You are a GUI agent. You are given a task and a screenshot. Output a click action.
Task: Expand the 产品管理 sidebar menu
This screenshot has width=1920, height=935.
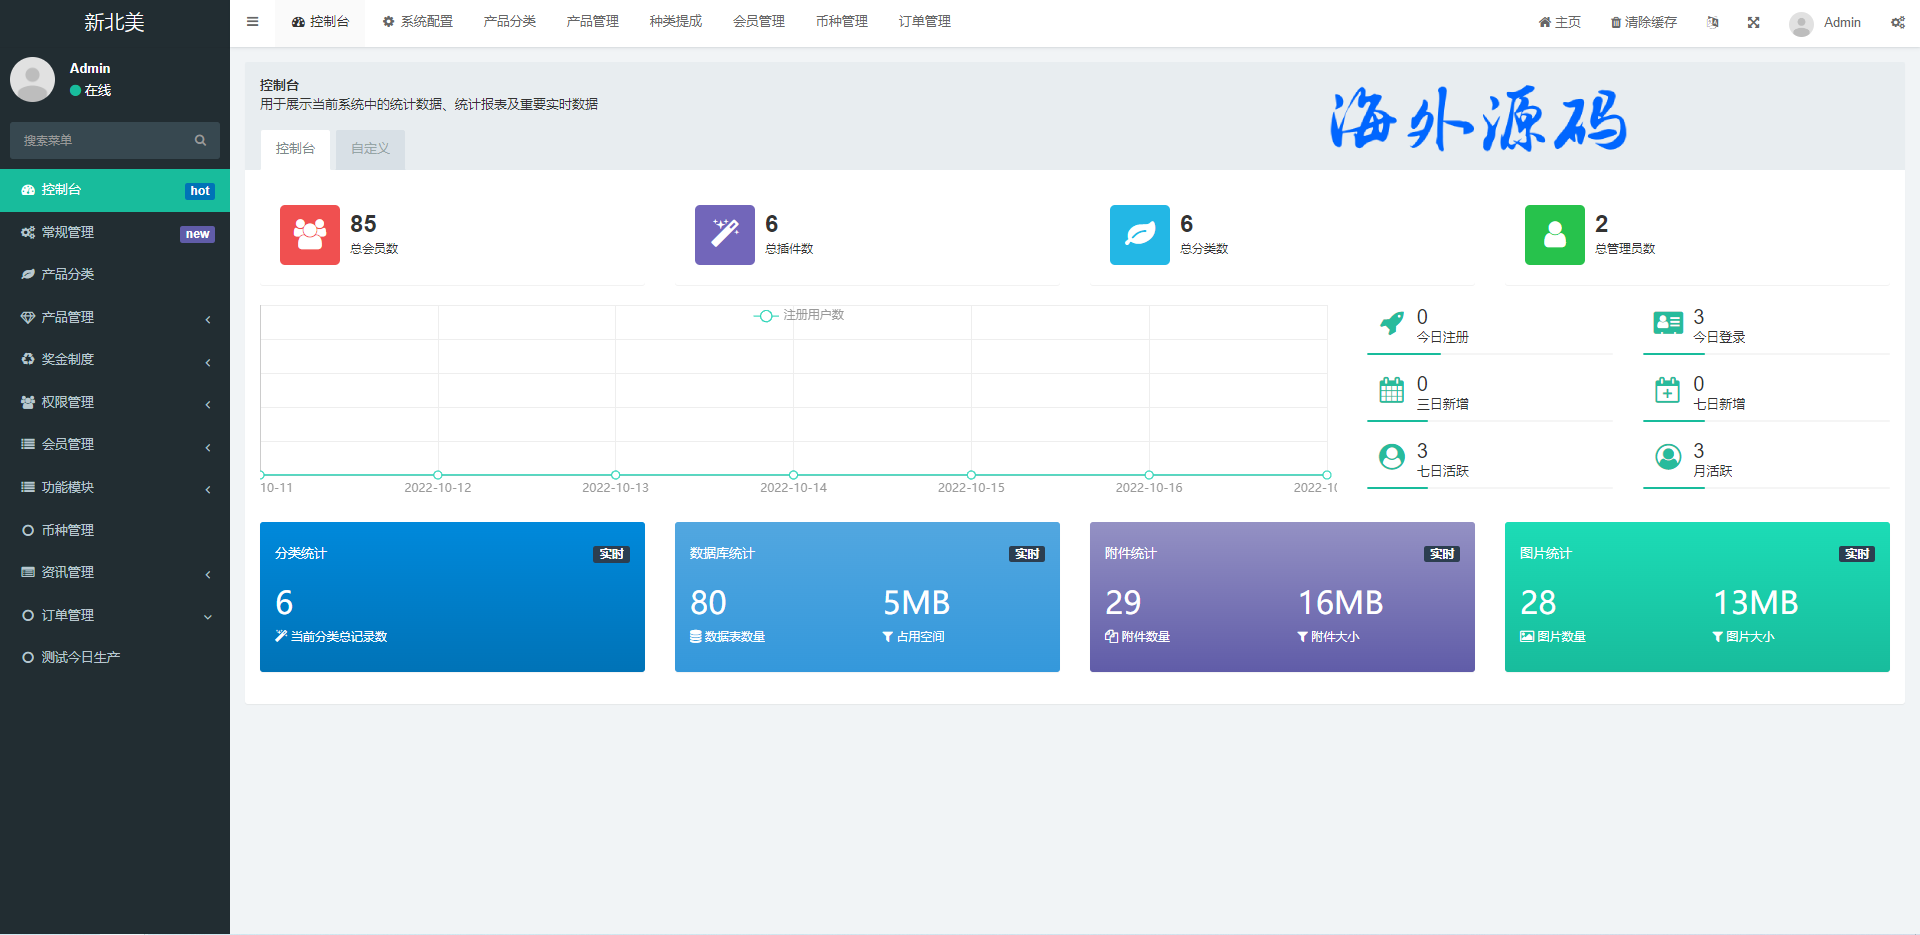click(x=115, y=317)
